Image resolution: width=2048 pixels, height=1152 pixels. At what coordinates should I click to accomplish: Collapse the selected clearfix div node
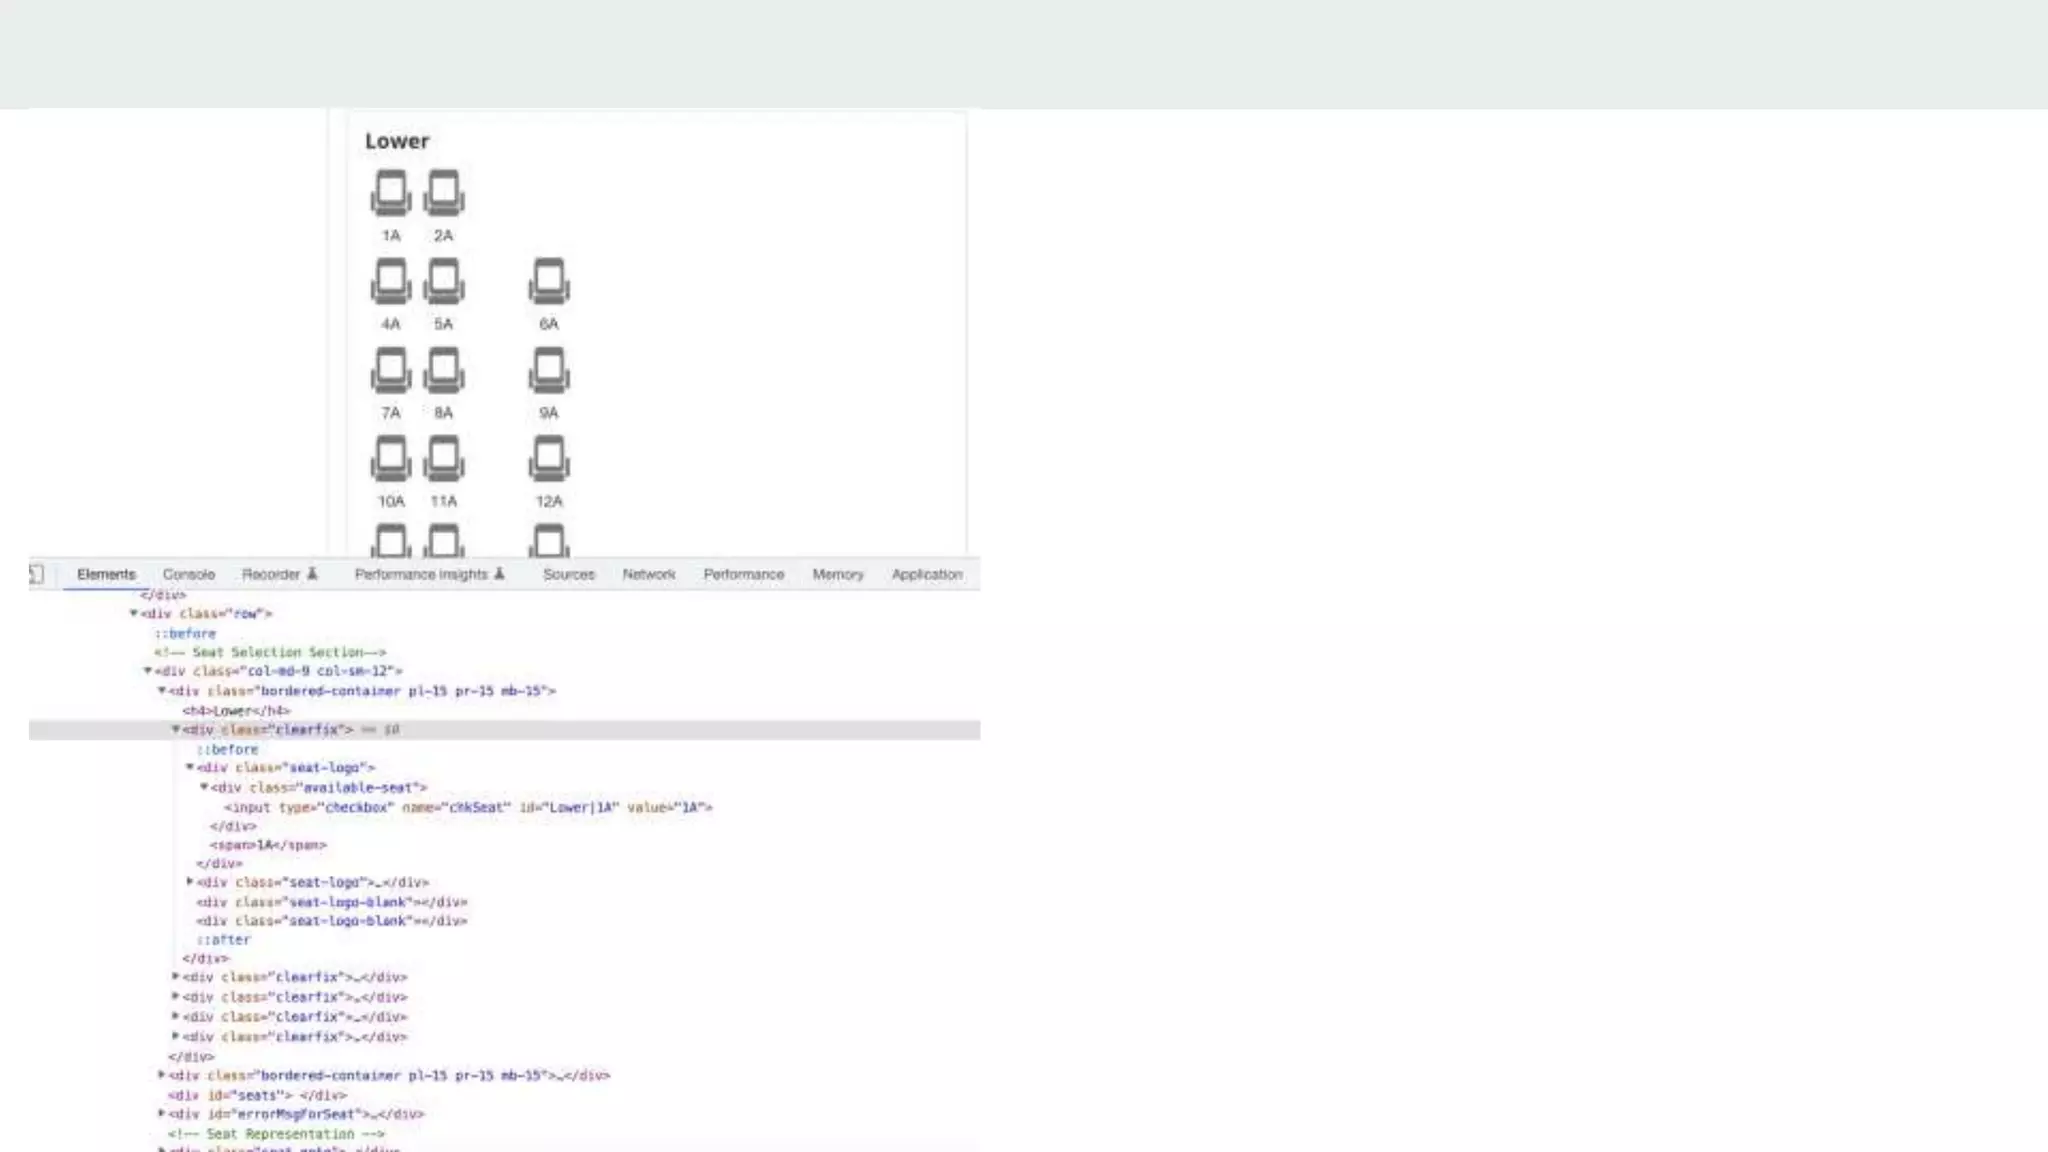(176, 730)
